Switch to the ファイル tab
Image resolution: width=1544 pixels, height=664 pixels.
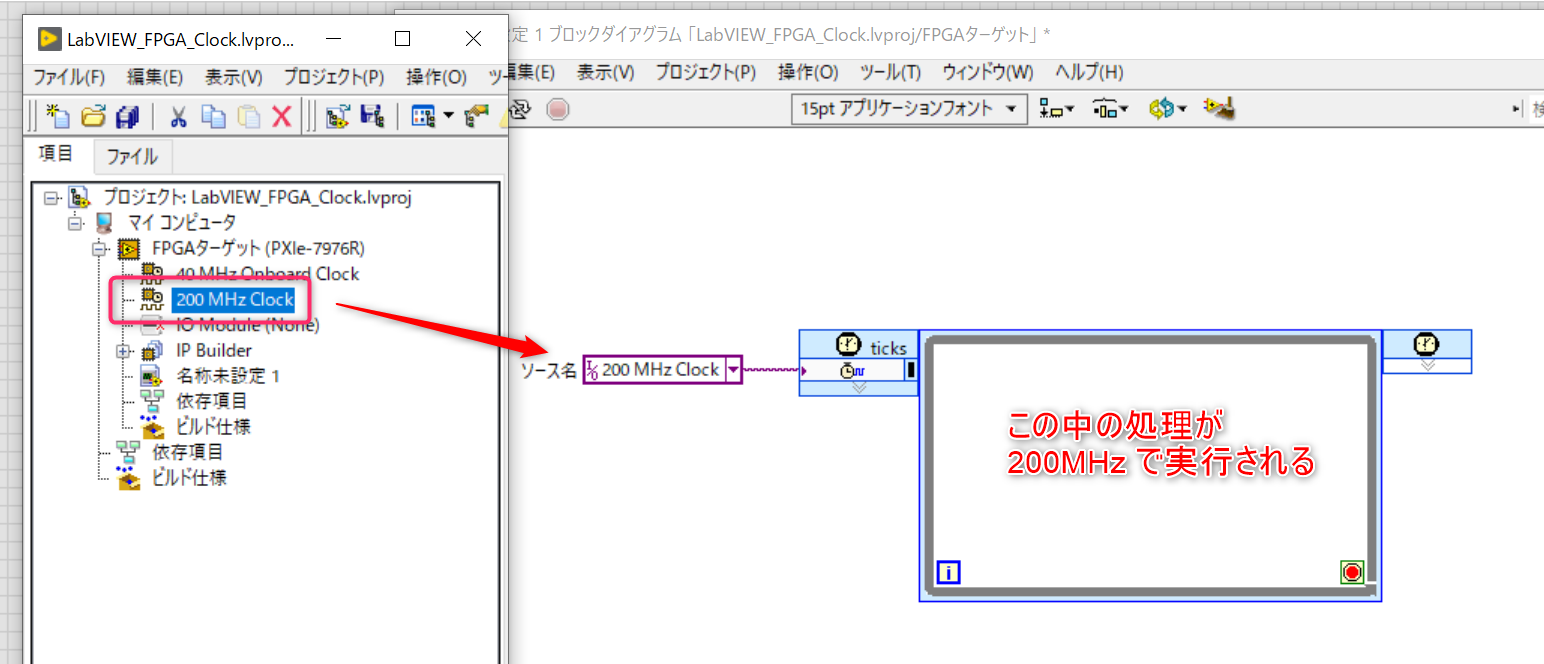coord(132,156)
